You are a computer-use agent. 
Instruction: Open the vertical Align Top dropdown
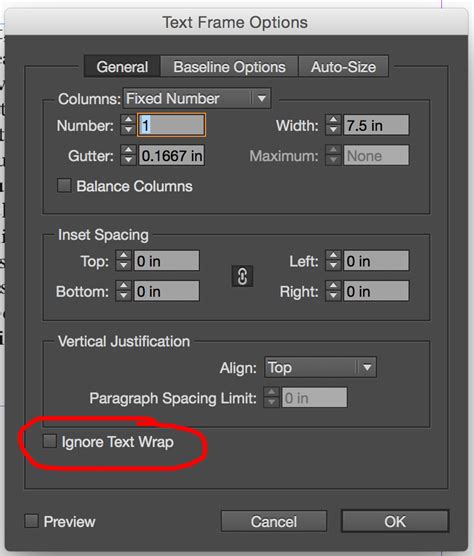(x=320, y=367)
